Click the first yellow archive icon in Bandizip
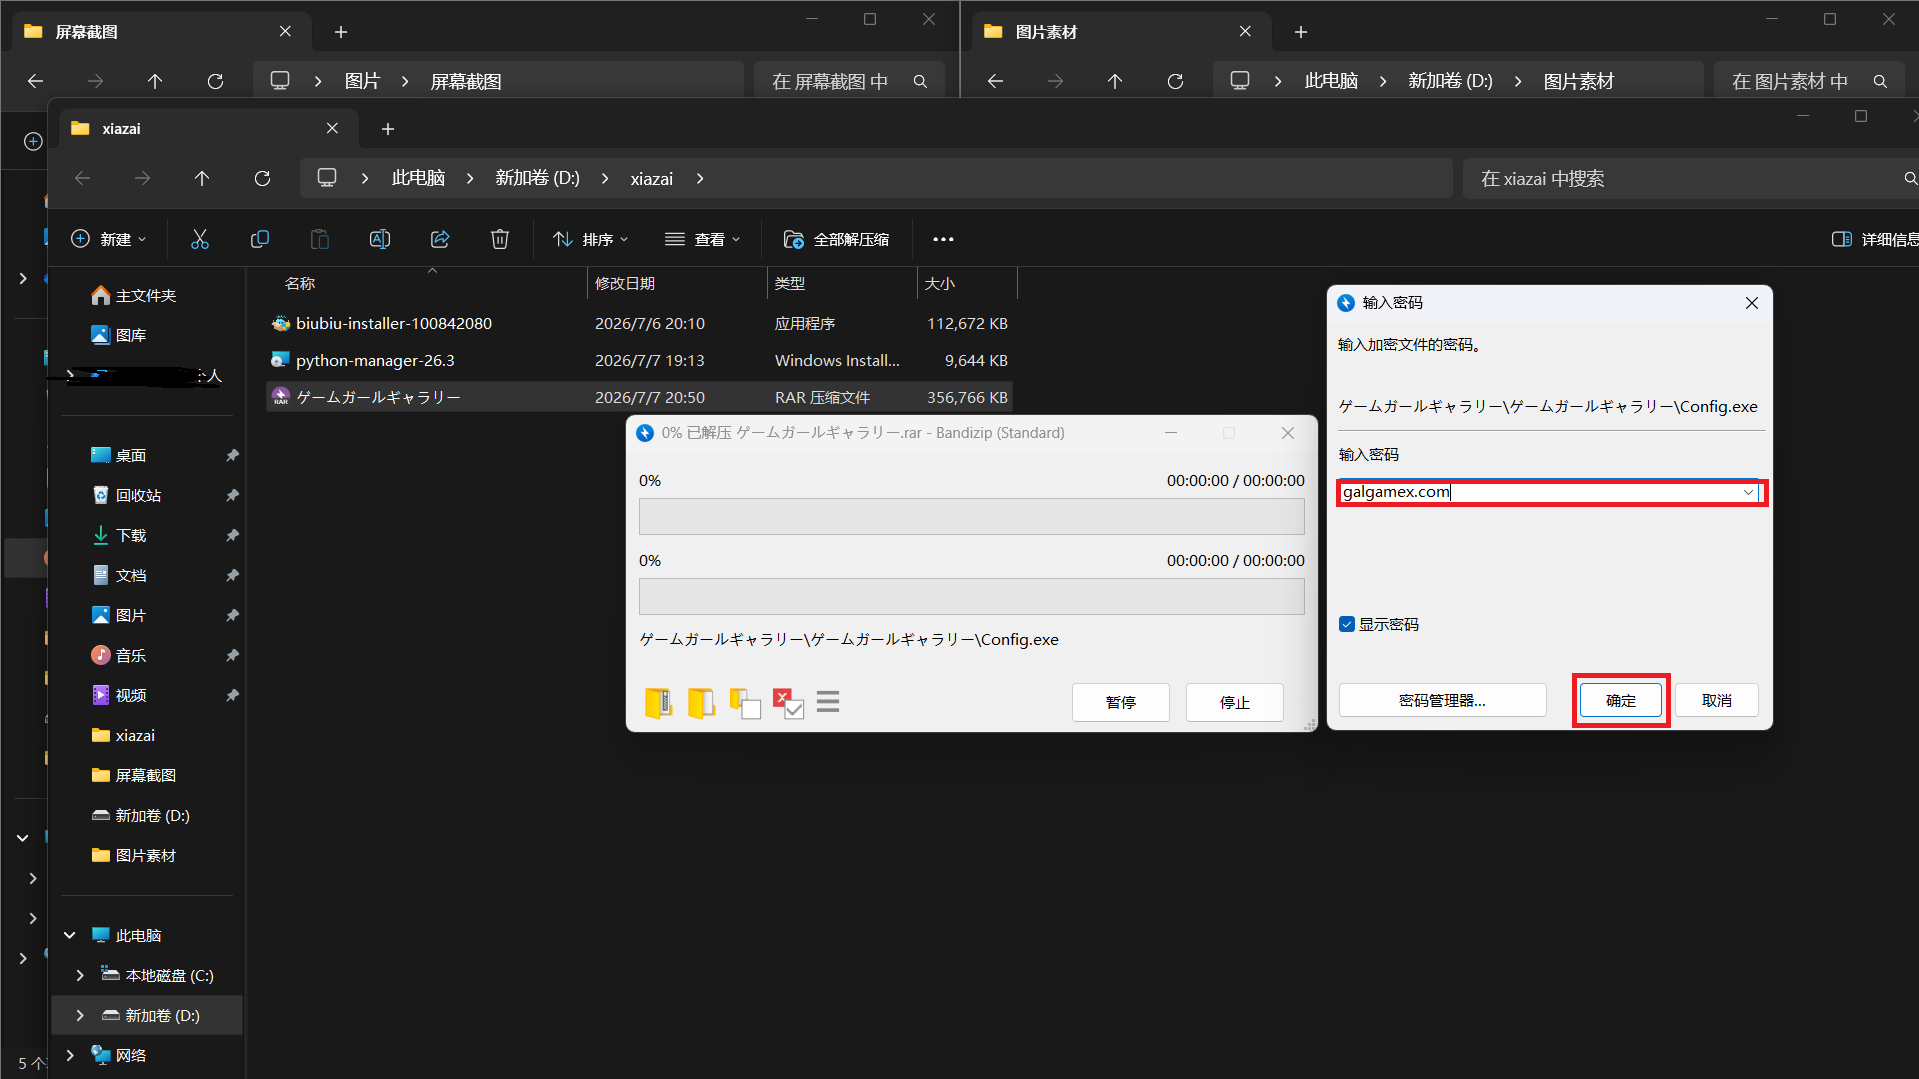Screen dimensions: 1919x1079 click(x=658, y=703)
